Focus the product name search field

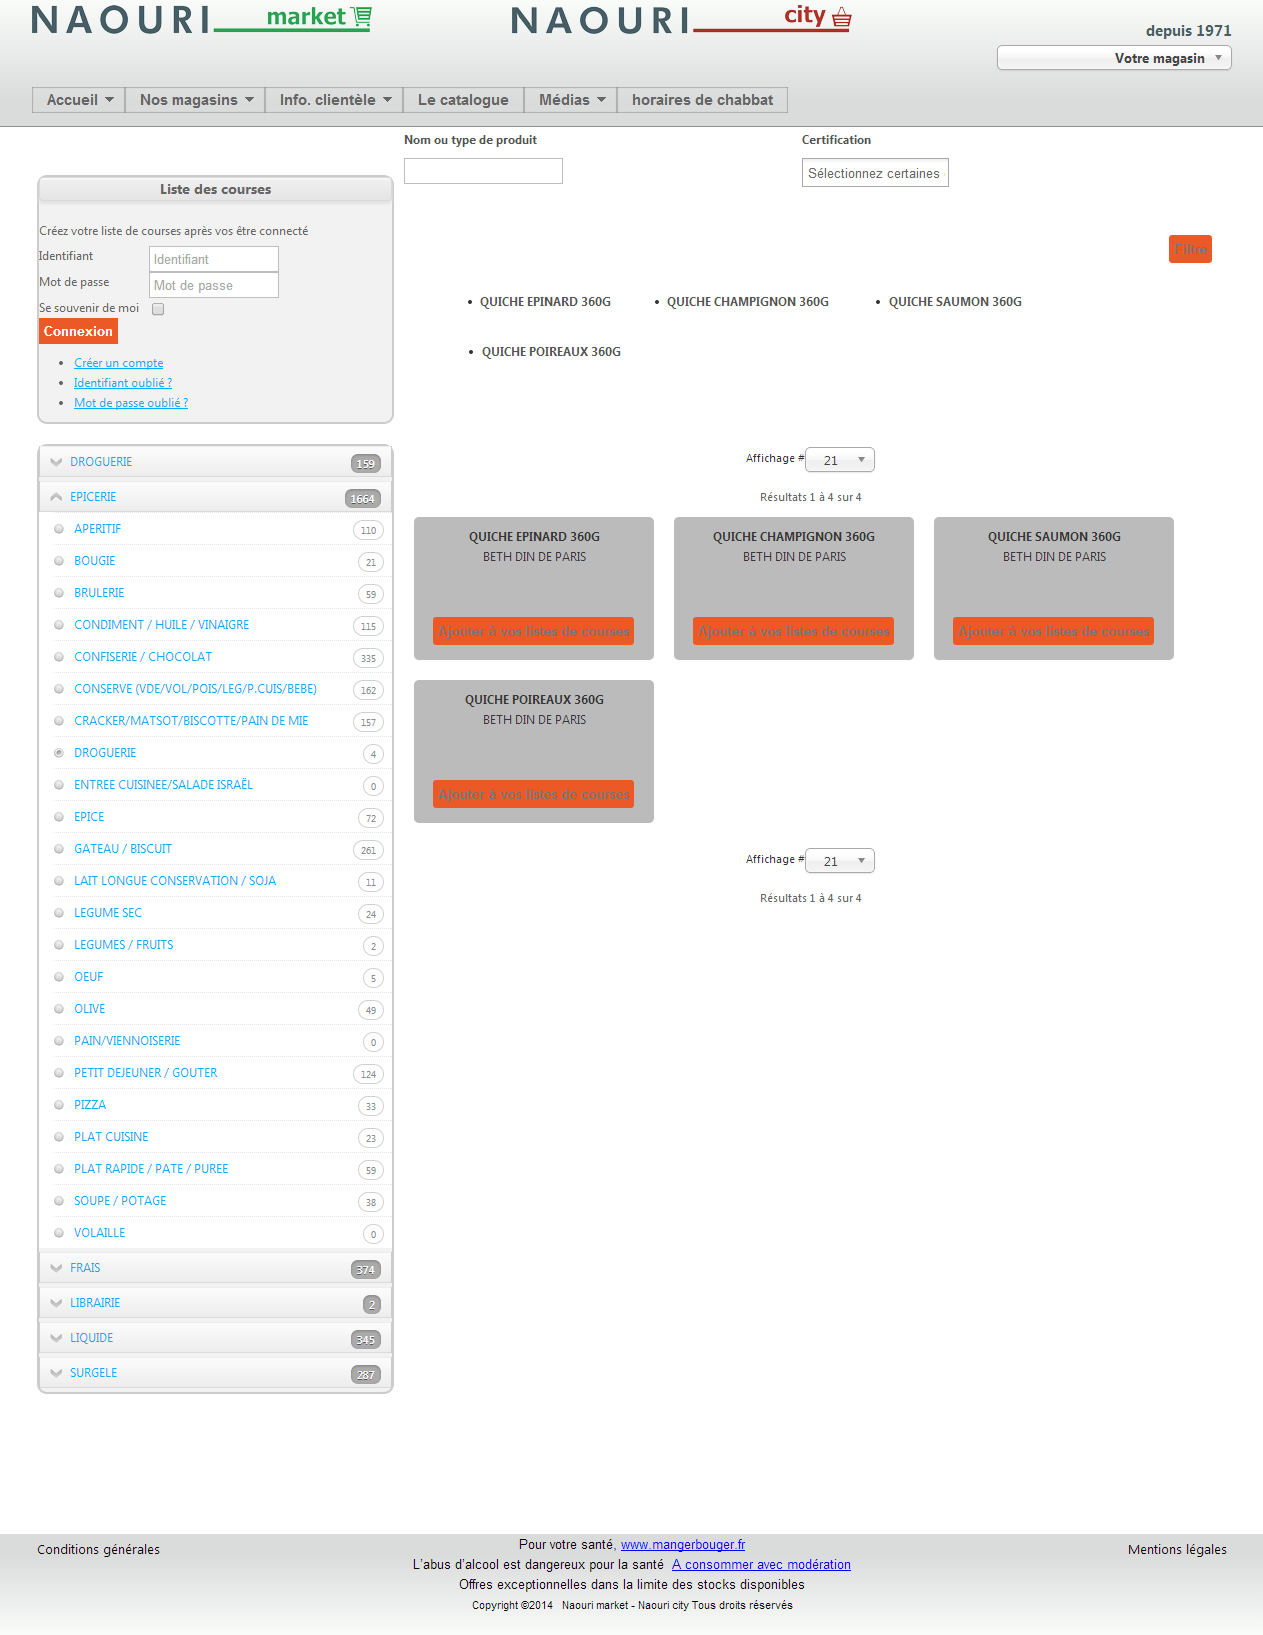click(x=483, y=171)
